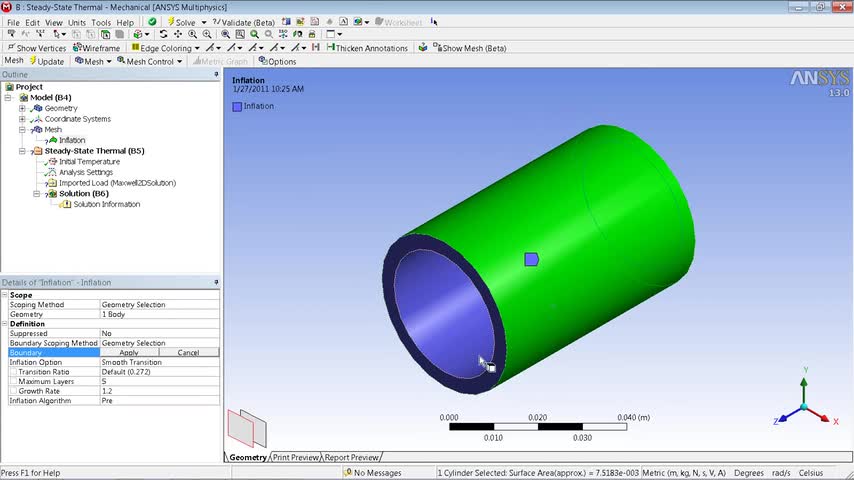Click the Metric Graph button
Image resolution: width=854 pixels, height=480 pixels.
220,62
